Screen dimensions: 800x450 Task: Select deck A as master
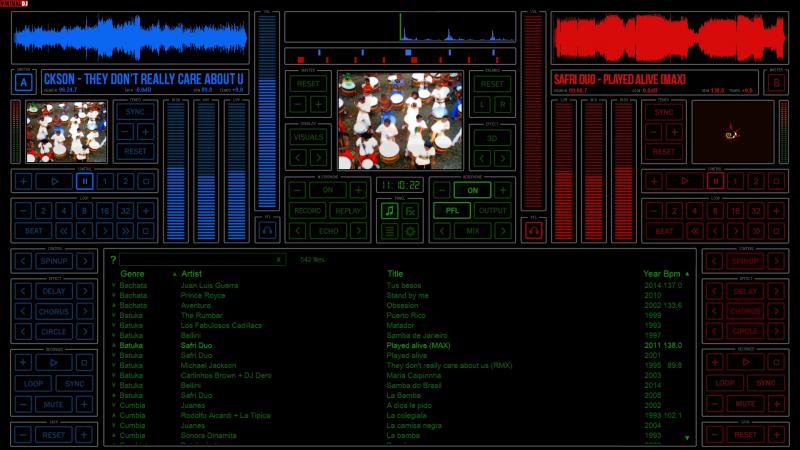click(x=23, y=82)
